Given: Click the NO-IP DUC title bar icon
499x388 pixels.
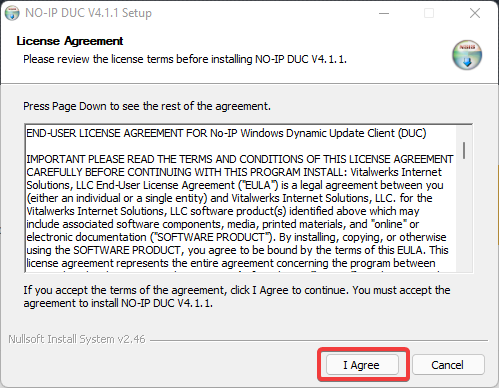Looking at the screenshot, I should (x=12, y=13).
